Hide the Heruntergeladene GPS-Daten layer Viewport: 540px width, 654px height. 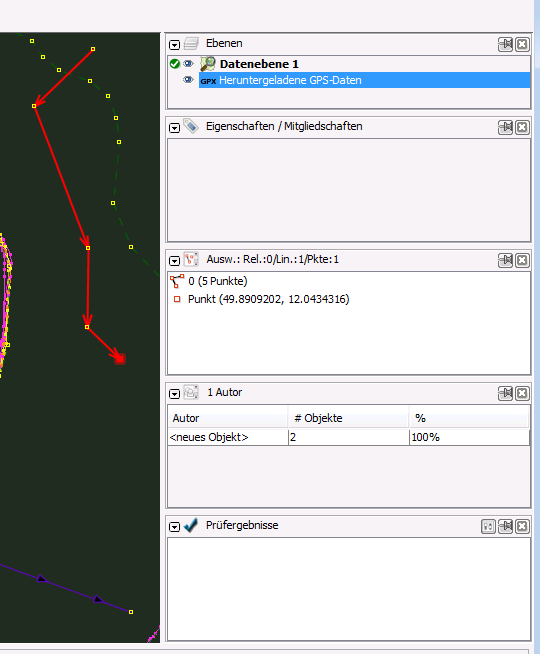(188, 79)
